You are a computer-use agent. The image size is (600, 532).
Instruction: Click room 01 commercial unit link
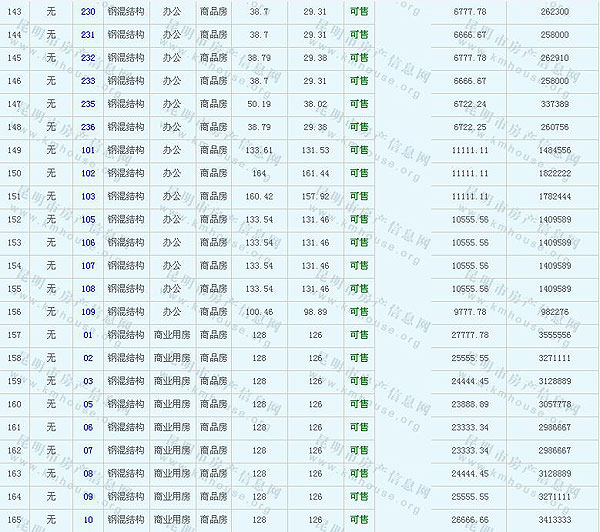point(88,335)
